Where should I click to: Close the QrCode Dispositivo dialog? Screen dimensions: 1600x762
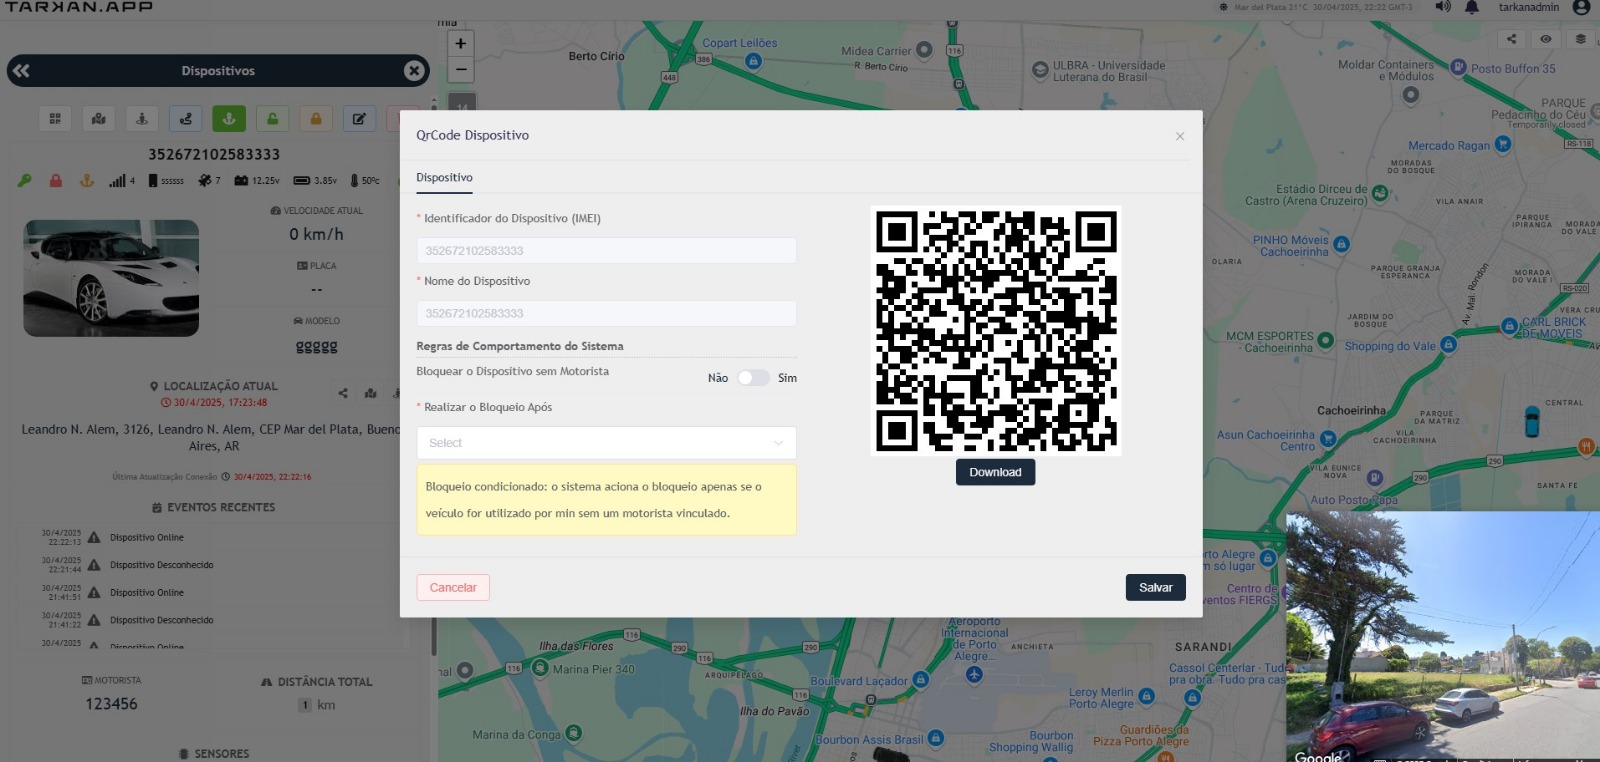(x=1180, y=136)
